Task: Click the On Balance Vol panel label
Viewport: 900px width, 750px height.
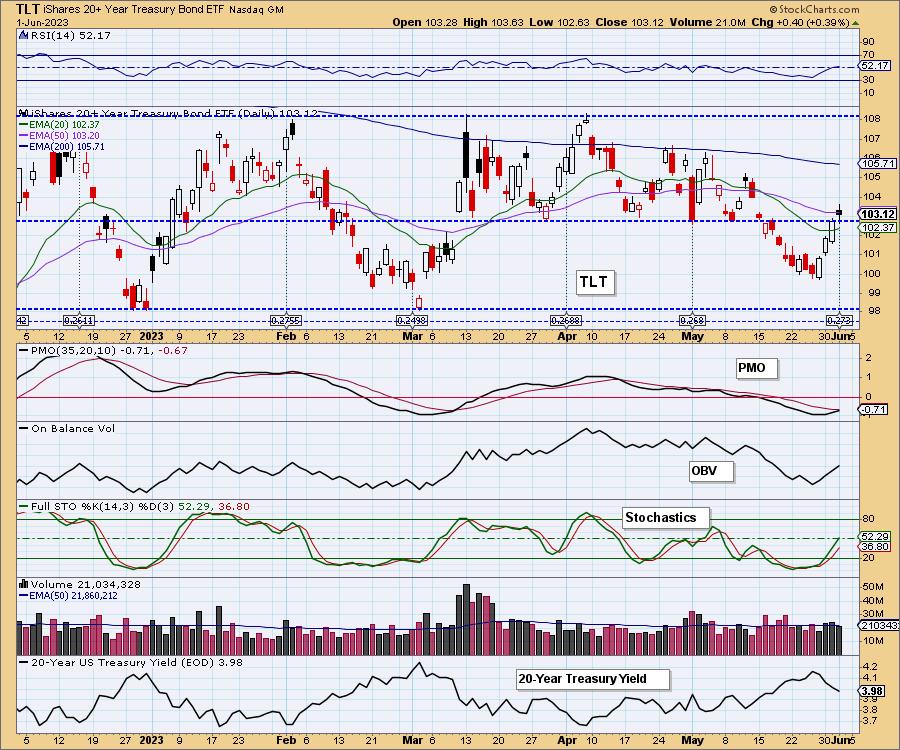Action: tap(67, 429)
